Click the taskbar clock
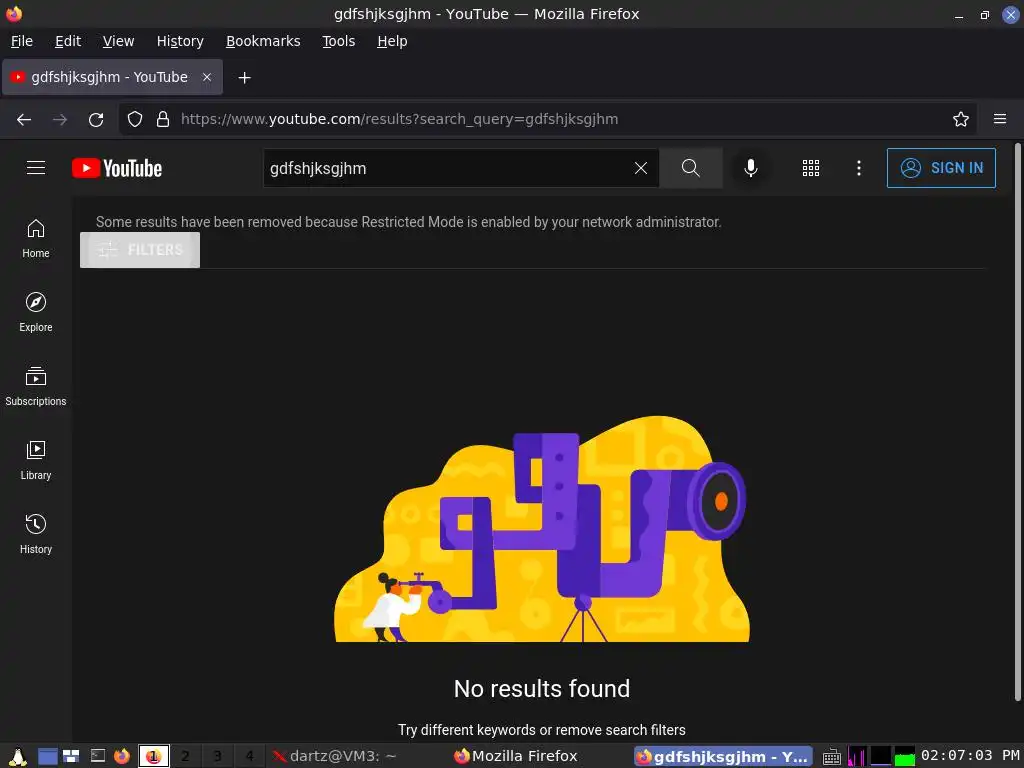1024x768 pixels. click(969, 756)
